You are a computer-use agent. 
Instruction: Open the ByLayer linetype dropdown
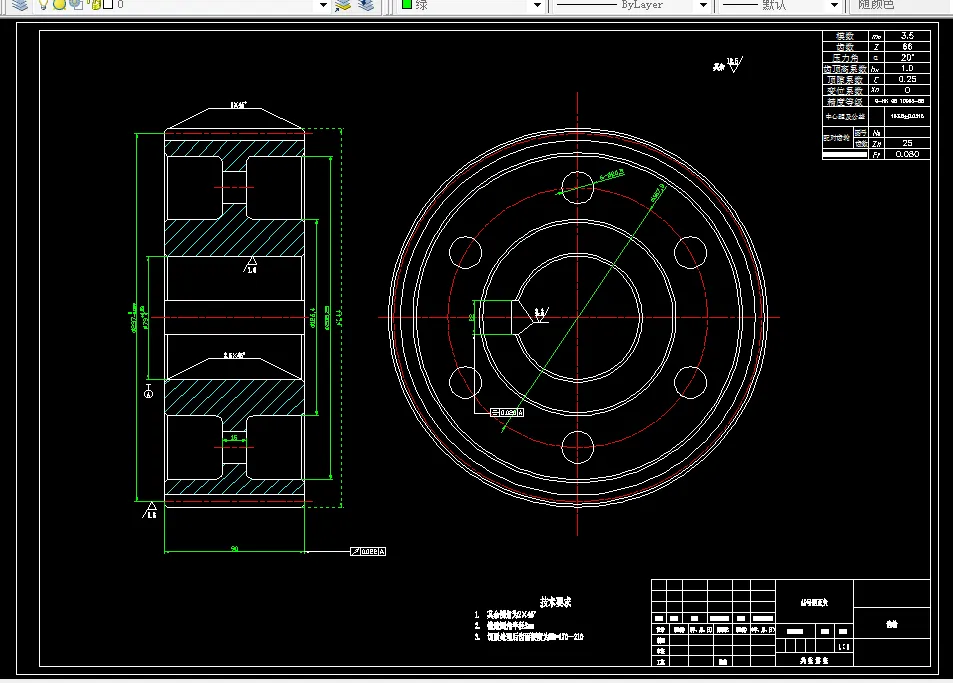pos(703,5)
